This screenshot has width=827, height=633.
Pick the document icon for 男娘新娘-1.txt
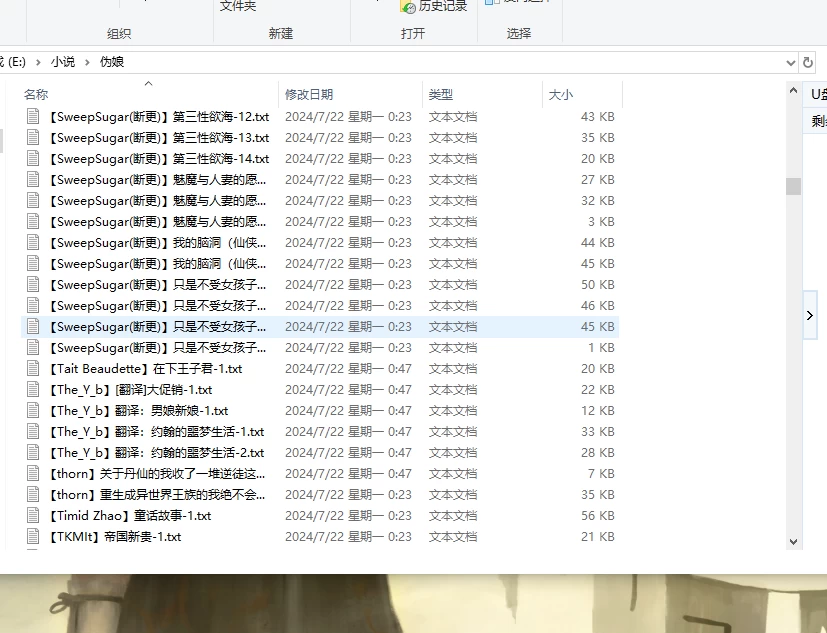[x=33, y=410]
